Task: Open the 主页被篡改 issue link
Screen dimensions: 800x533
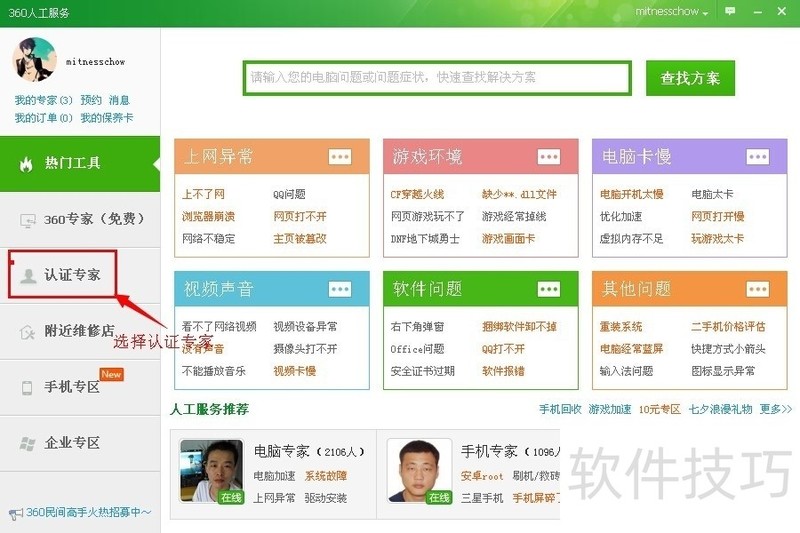Action: pyautogui.click(x=299, y=239)
